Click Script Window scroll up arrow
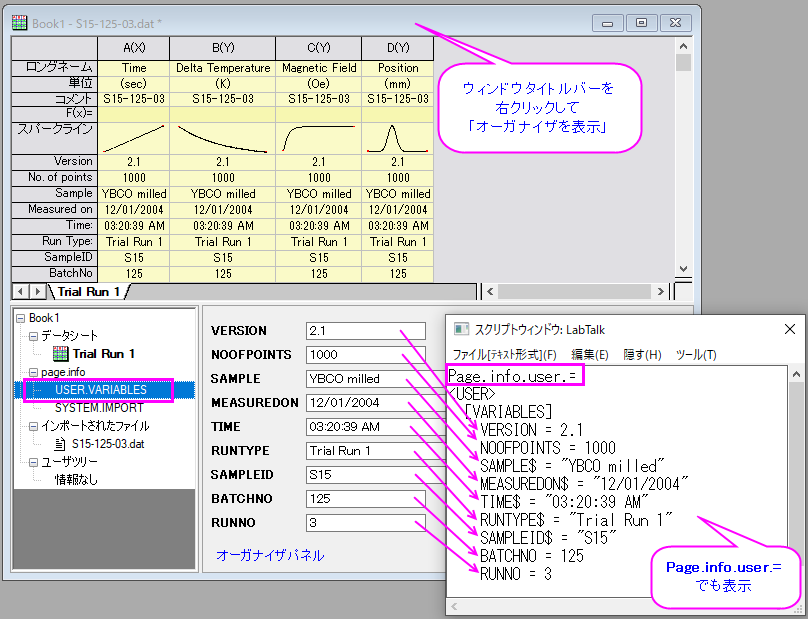Viewport: 808px width, 619px height. coord(796,374)
